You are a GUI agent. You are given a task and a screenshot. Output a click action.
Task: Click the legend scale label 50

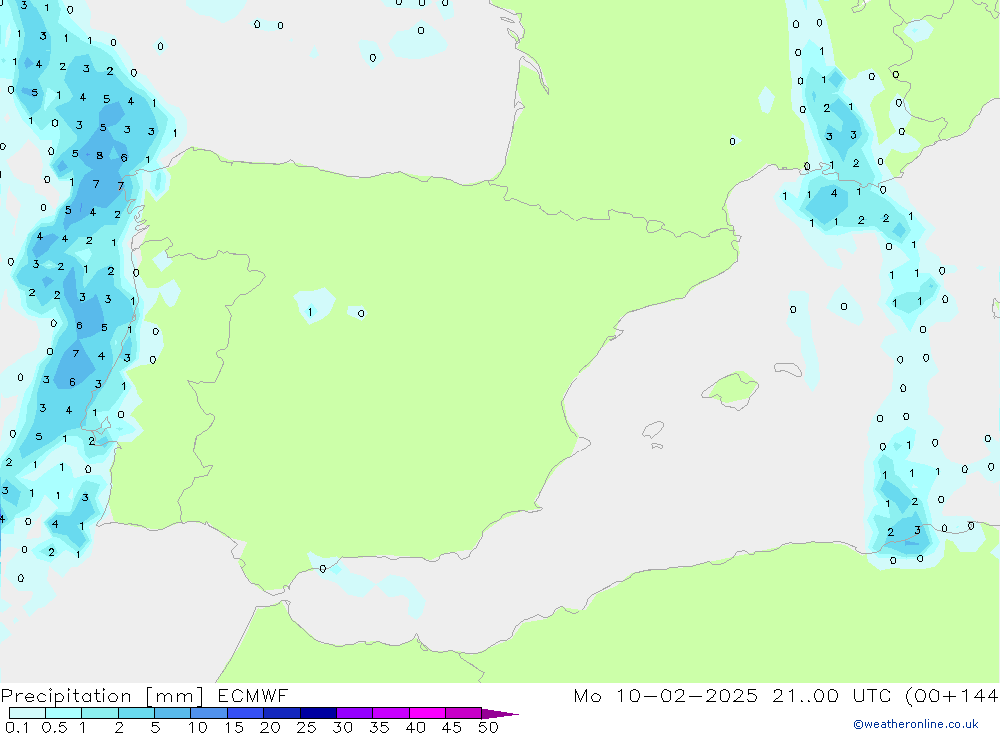[x=487, y=727]
